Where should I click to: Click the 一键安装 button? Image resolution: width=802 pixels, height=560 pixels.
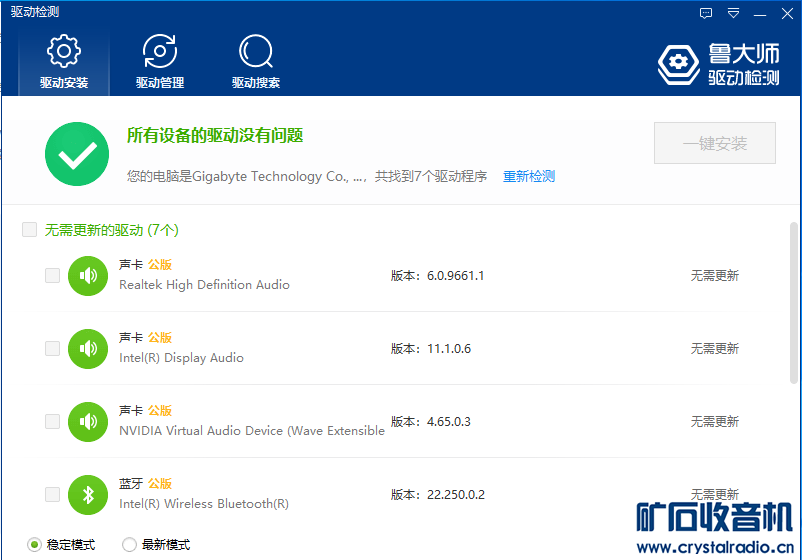pos(715,143)
